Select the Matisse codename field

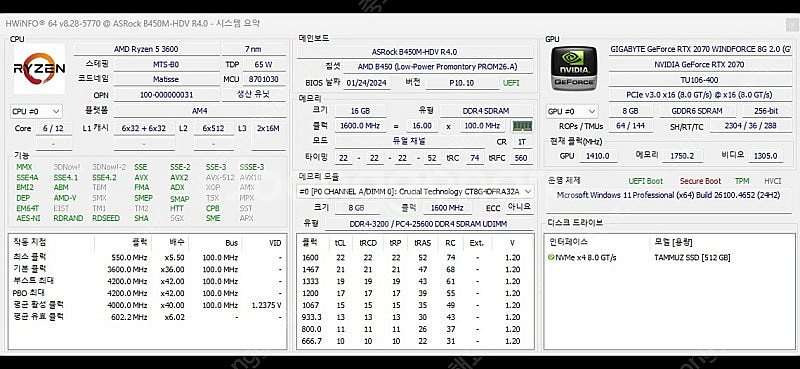pos(166,80)
